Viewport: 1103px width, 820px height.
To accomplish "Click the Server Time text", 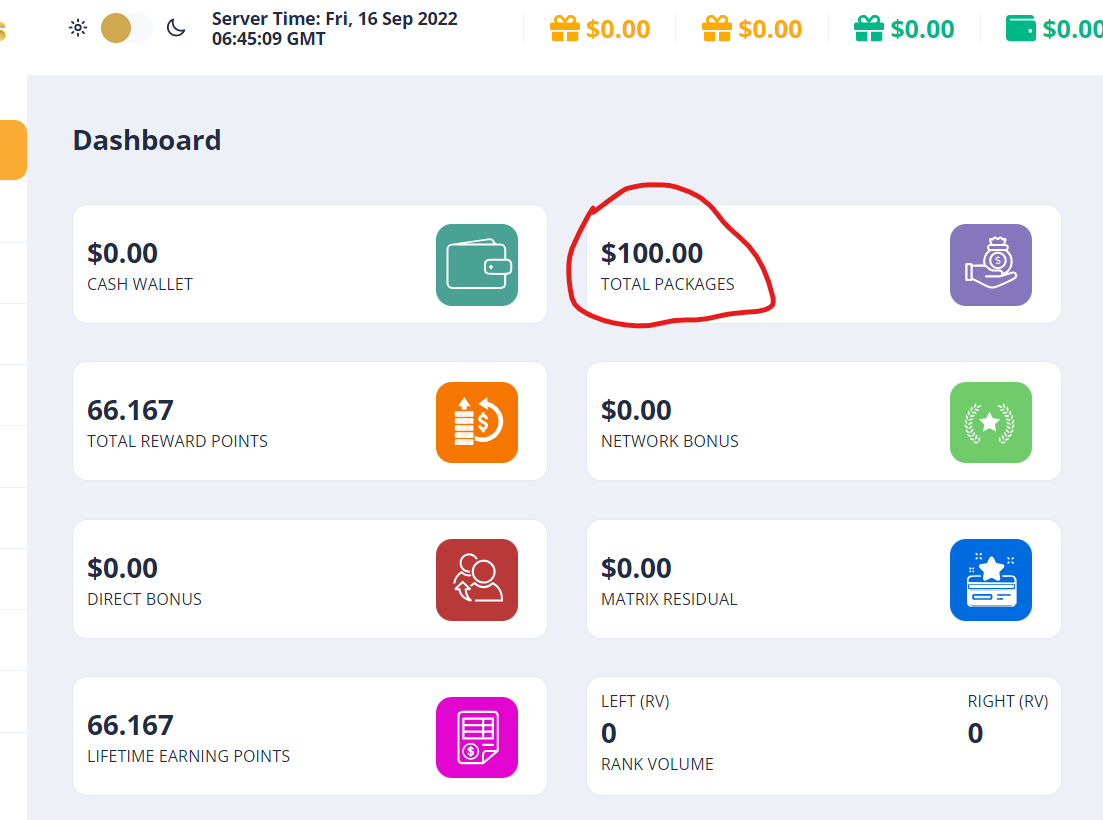I will pyautogui.click(x=335, y=29).
